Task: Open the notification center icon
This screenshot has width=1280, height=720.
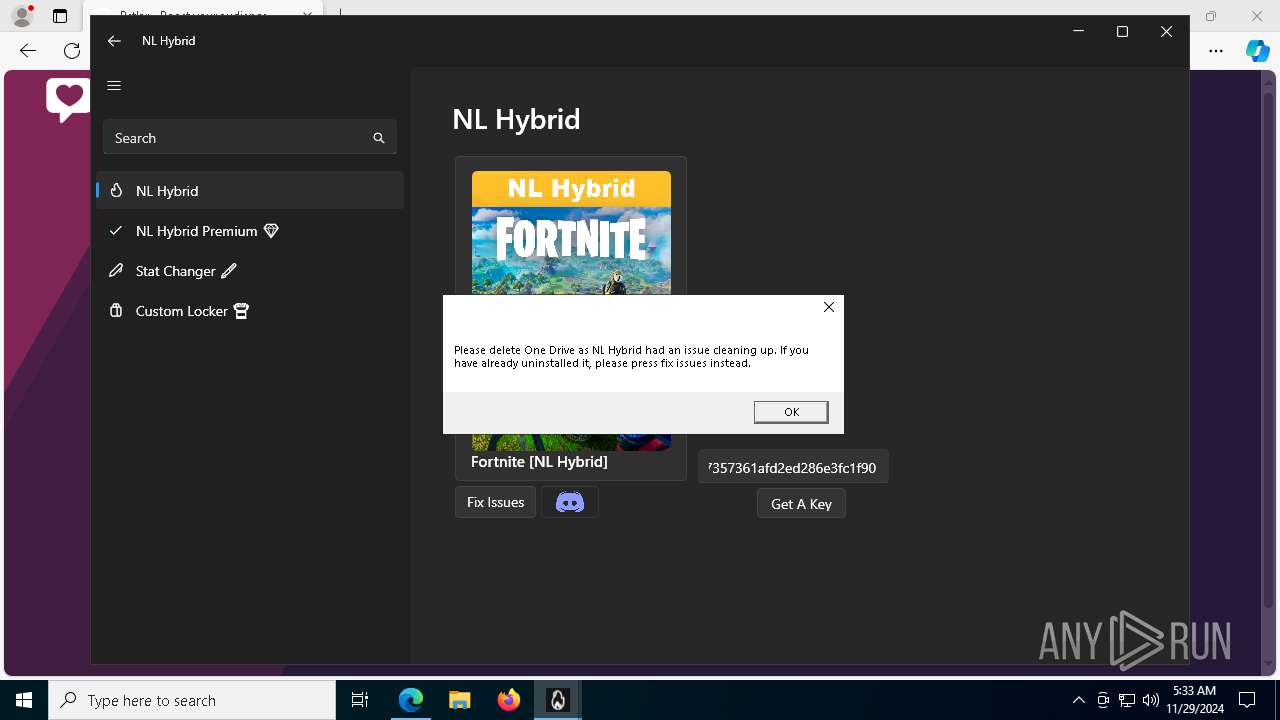Action: pos(1247,700)
